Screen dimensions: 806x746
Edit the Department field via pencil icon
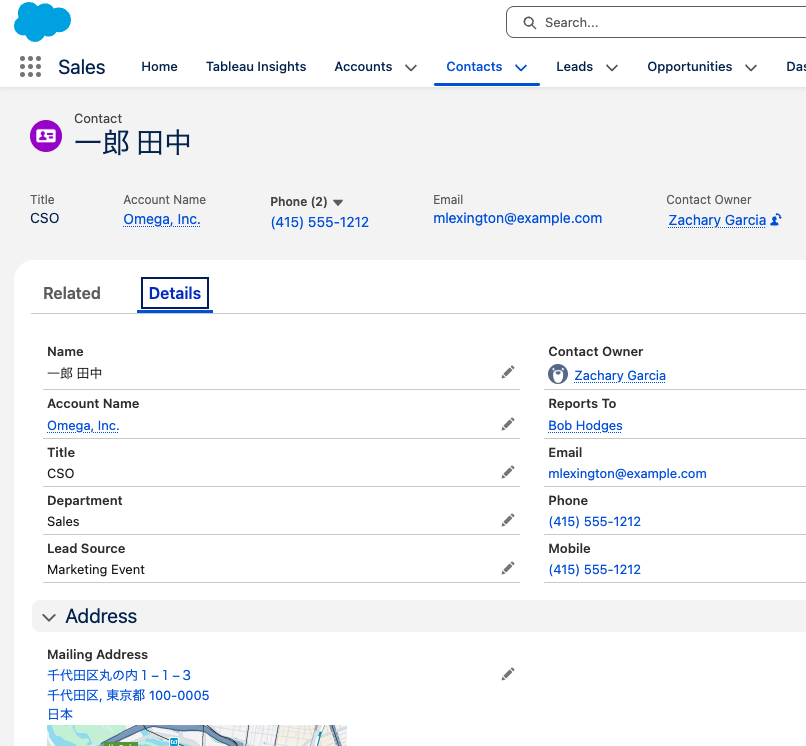508,520
